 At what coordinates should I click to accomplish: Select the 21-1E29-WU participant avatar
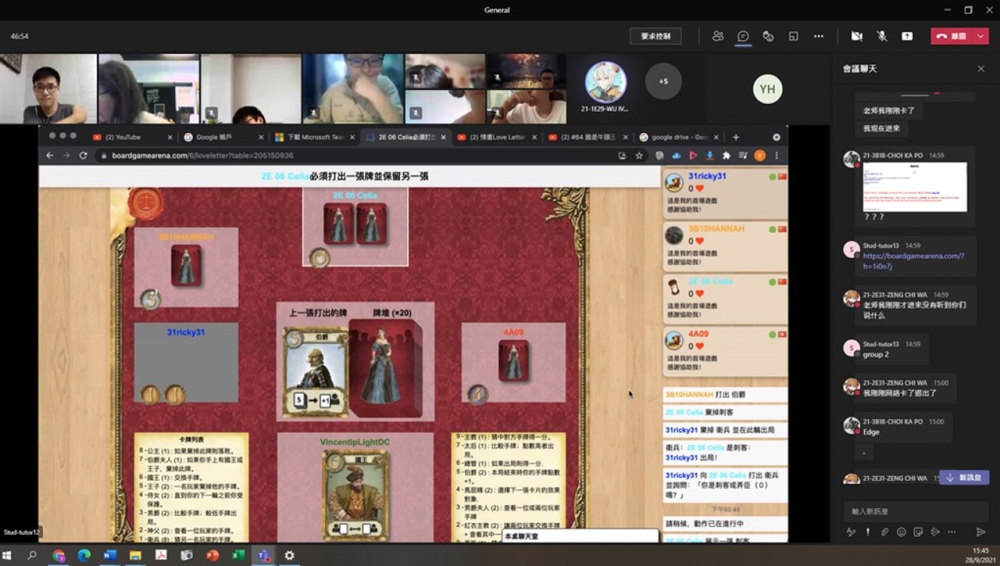point(605,82)
